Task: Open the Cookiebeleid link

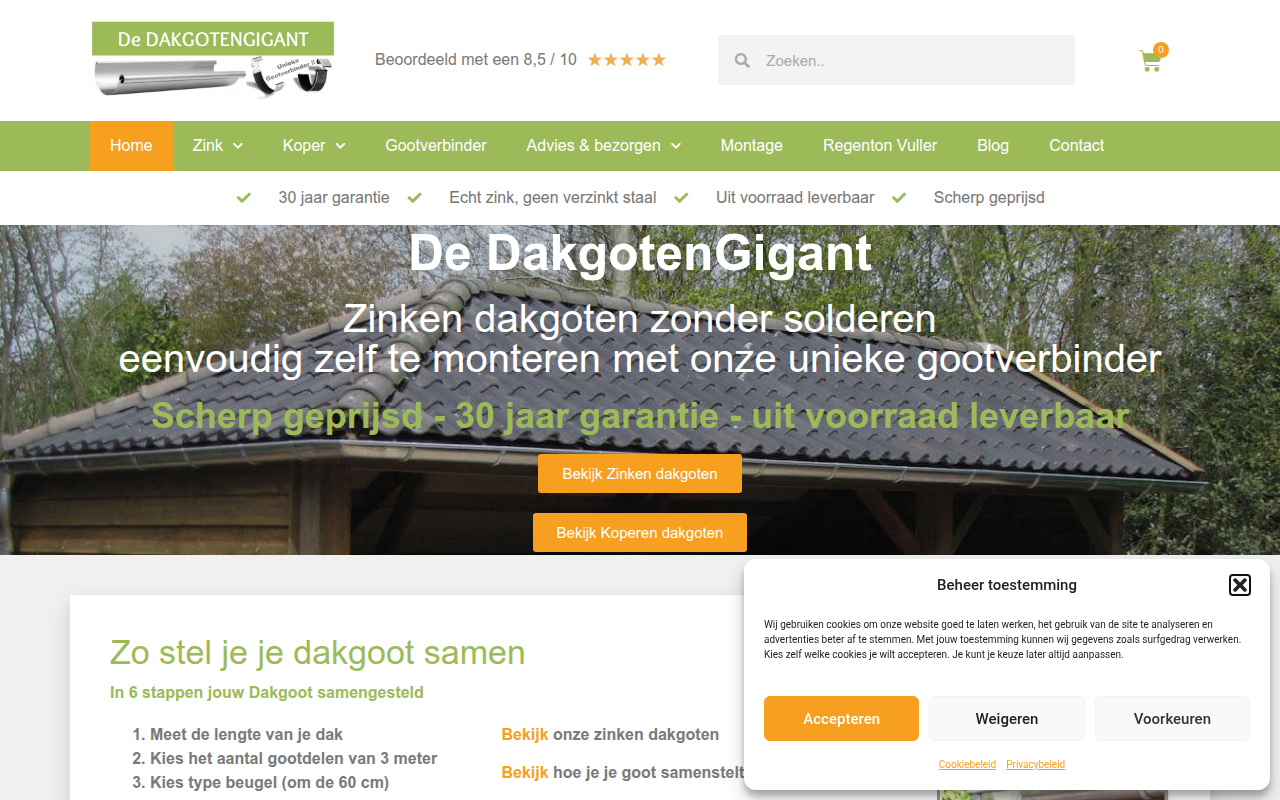Action: (x=967, y=764)
